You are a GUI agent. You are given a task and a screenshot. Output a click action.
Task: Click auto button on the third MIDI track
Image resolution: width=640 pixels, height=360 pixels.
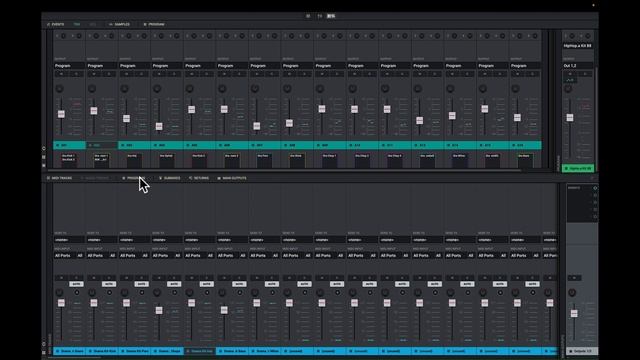click(x=142, y=284)
